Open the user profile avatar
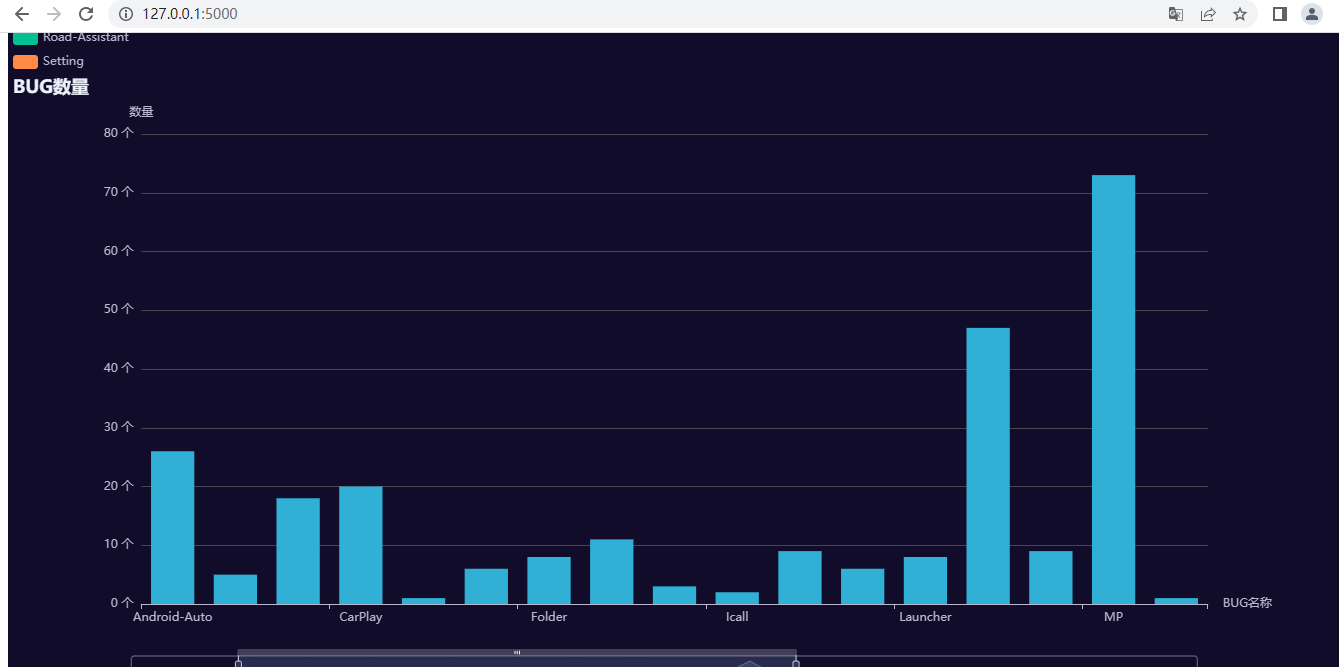This screenshot has width=1339, height=667. point(1311,14)
